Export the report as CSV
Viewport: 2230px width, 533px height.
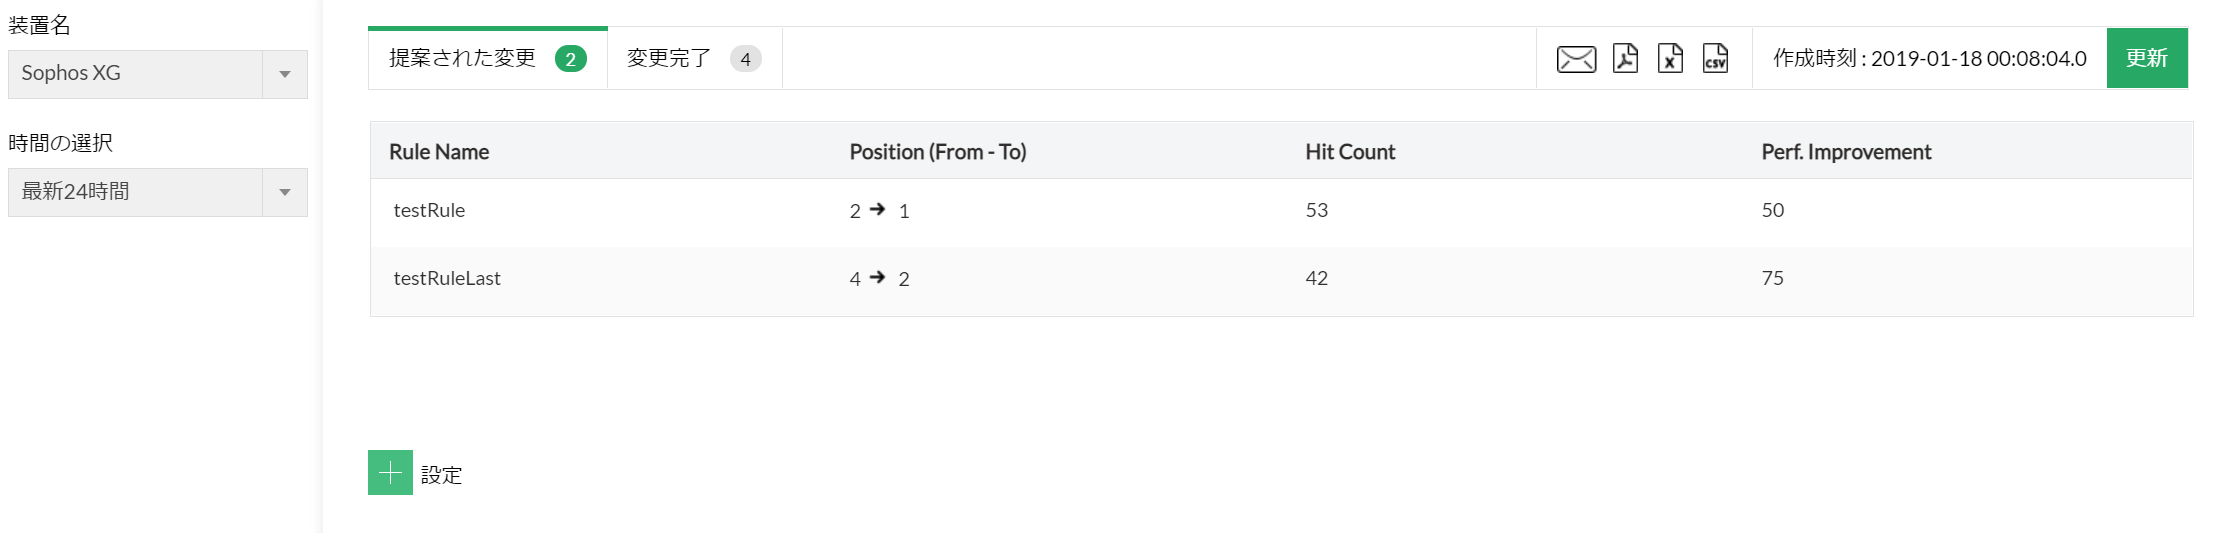click(1715, 58)
